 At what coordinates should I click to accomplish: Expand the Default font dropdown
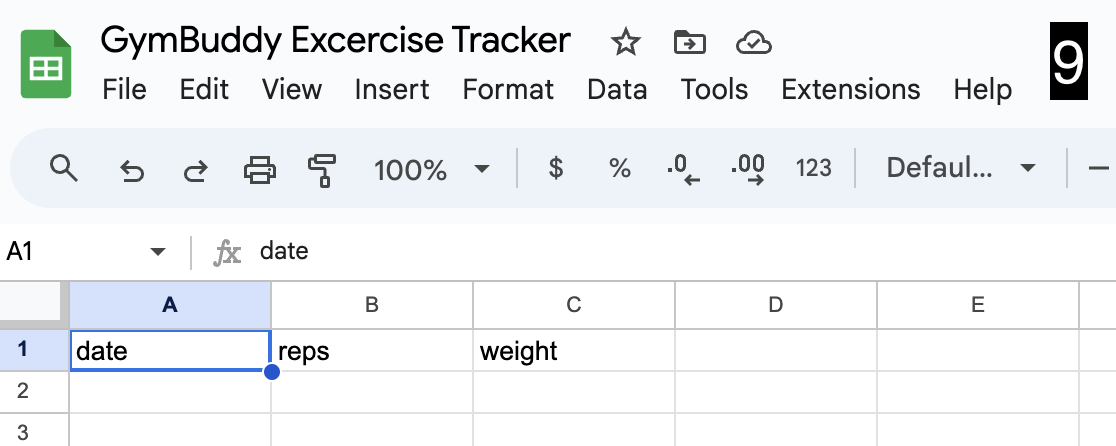[960, 169]
